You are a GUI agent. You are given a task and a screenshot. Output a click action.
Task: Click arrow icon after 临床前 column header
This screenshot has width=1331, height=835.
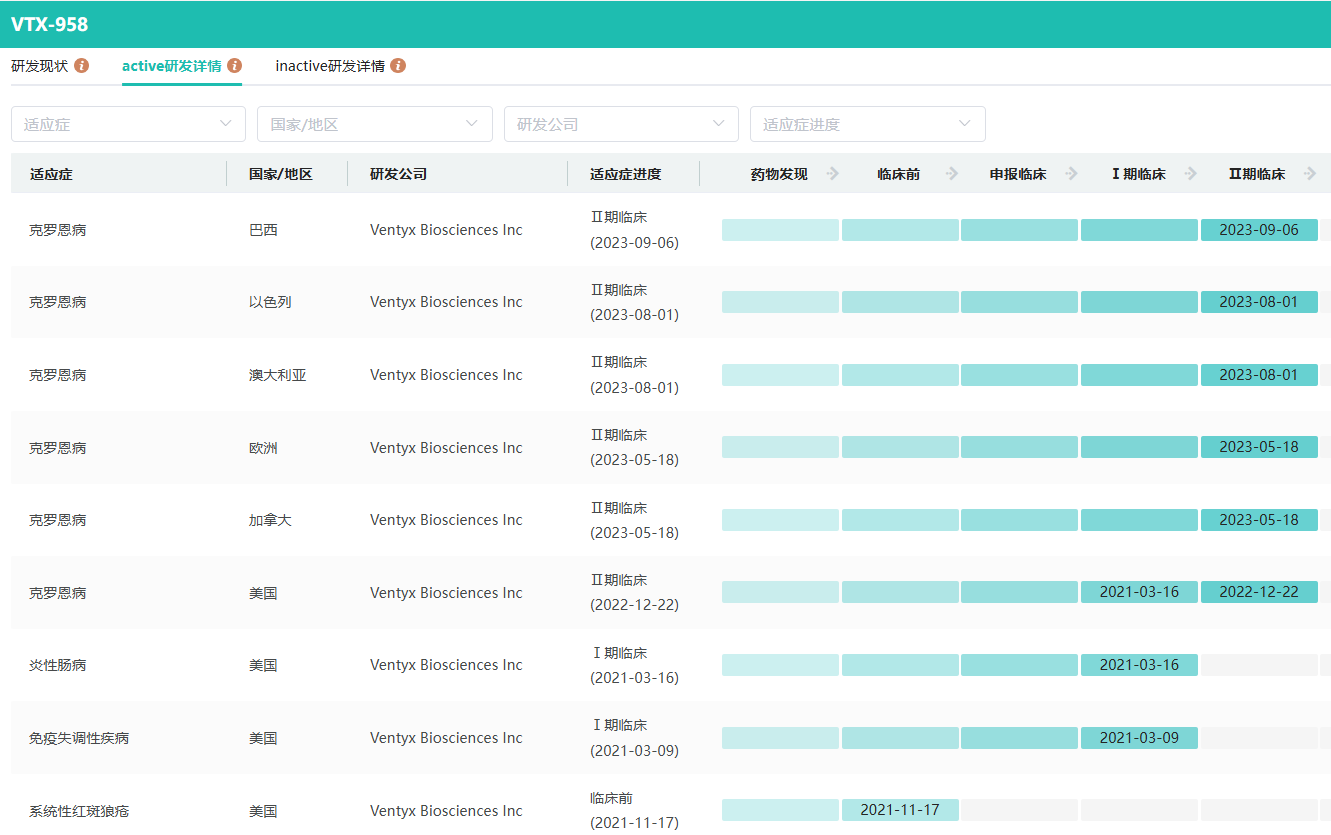pyautogui.click(x=951, y=174)
